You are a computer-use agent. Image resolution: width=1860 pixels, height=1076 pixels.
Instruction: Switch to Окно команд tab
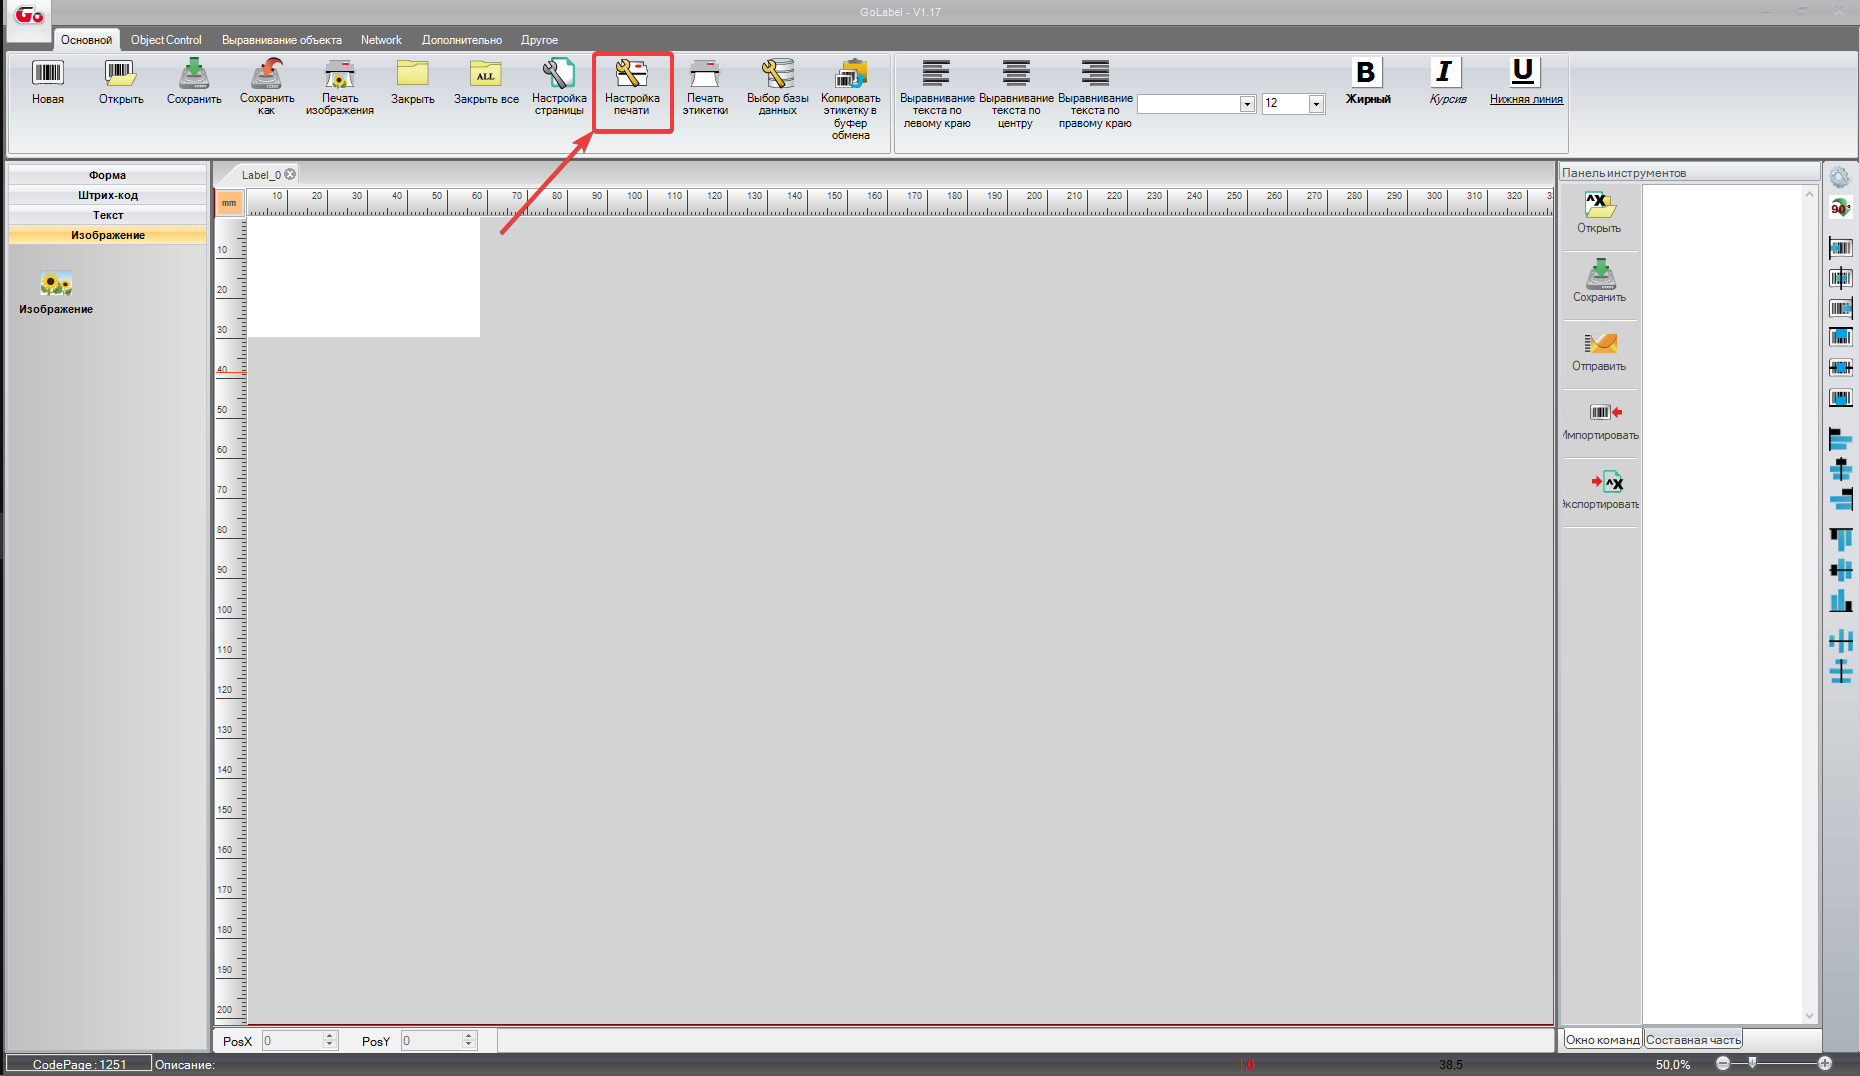(x=1602, y=1040)
